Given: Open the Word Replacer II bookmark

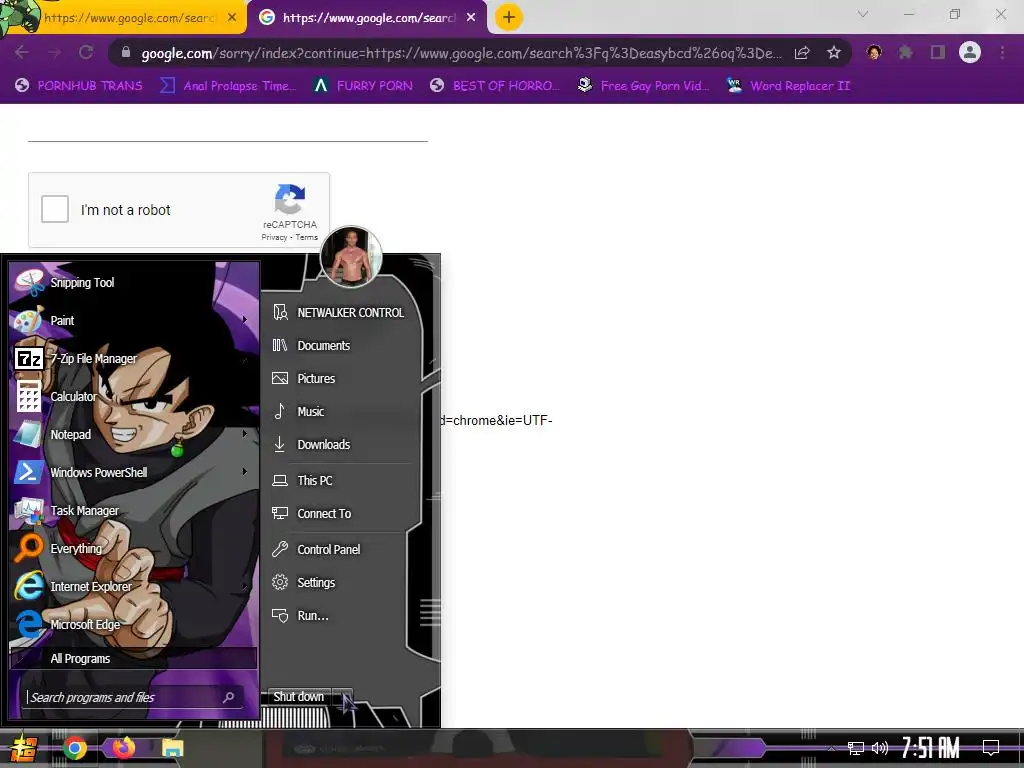Looking at the screenshot, I should (789, 86).
